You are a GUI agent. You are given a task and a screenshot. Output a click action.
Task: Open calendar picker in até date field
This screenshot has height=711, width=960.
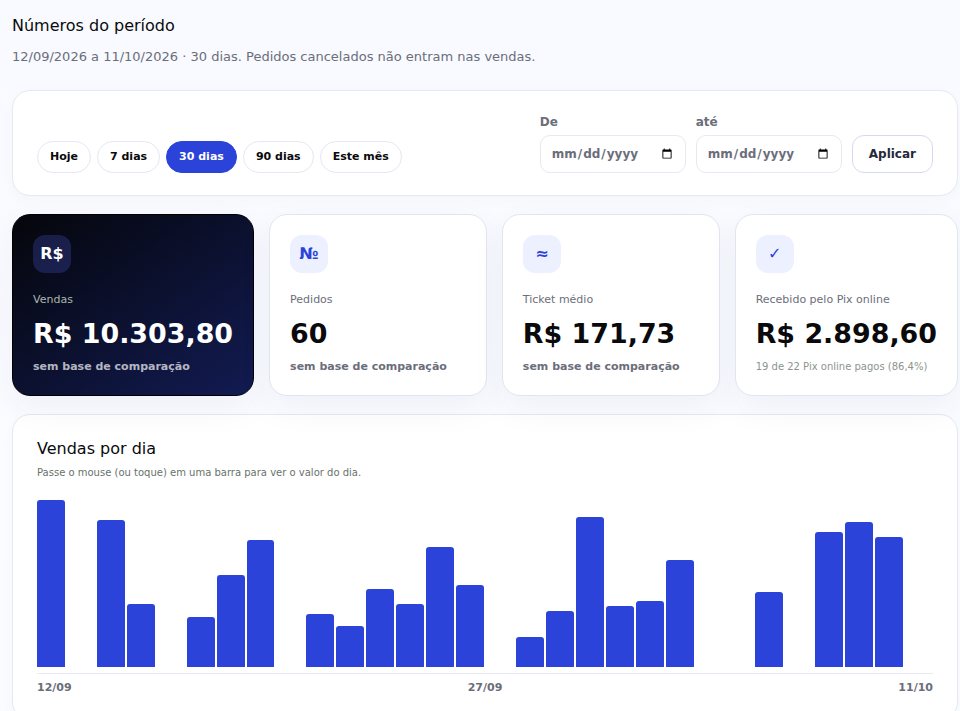click(x=823, y=154)
